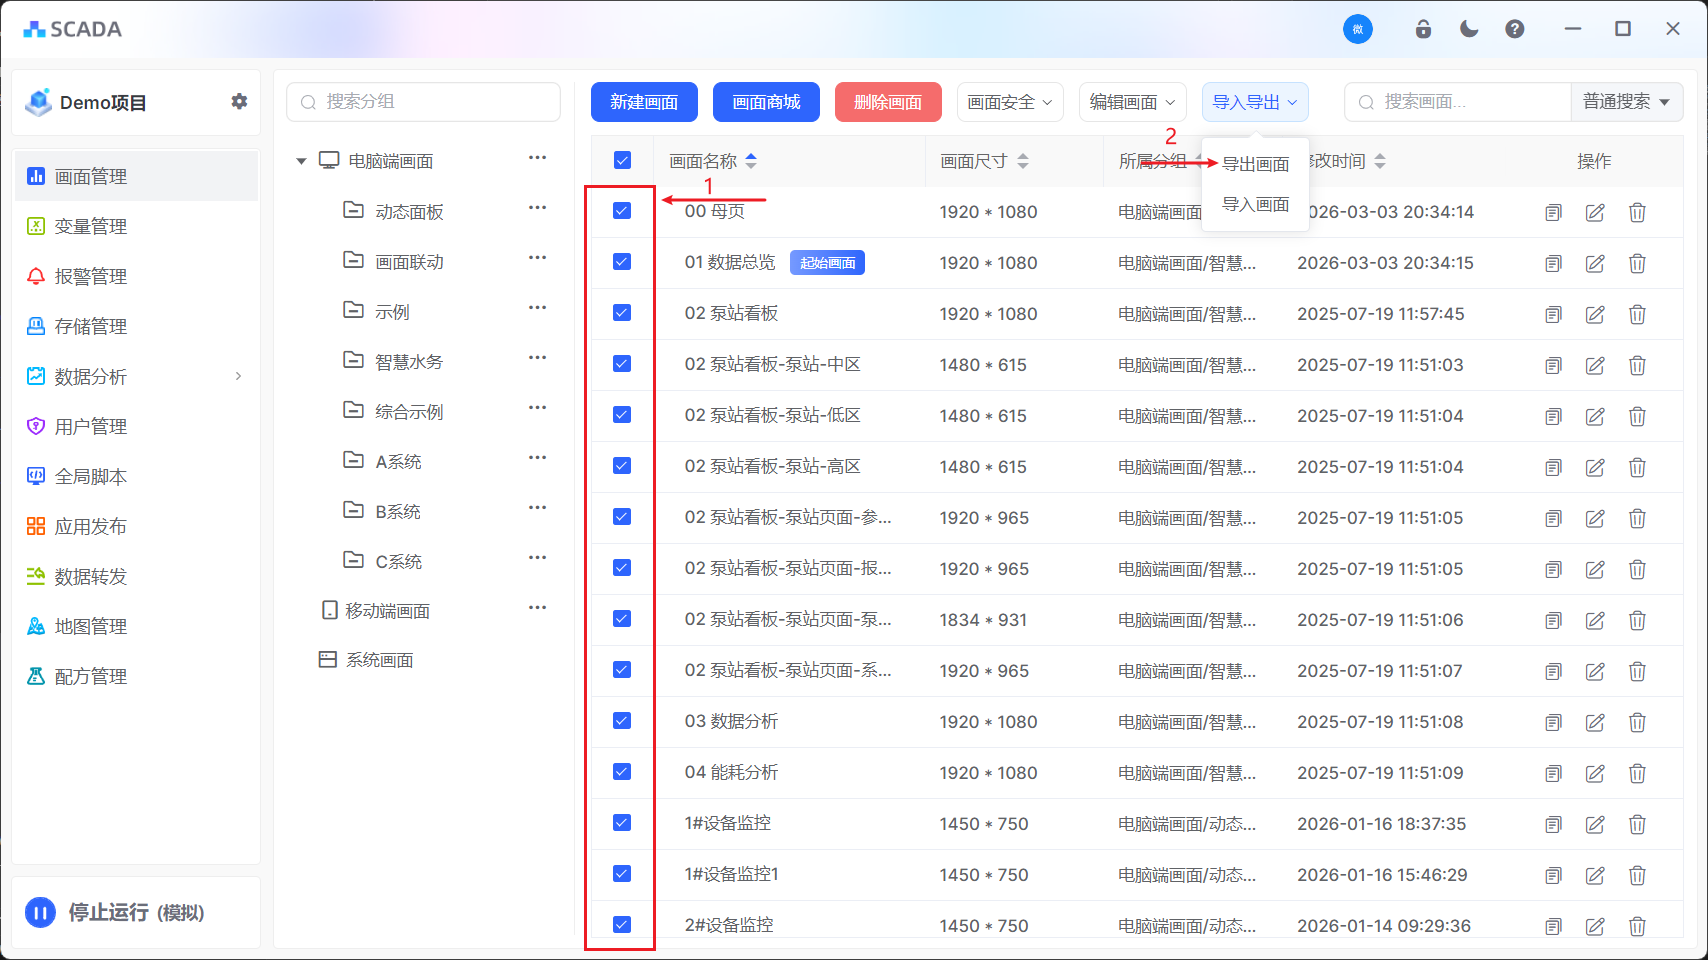Click the lock icon in title bar

click(x=1422, y=29)
